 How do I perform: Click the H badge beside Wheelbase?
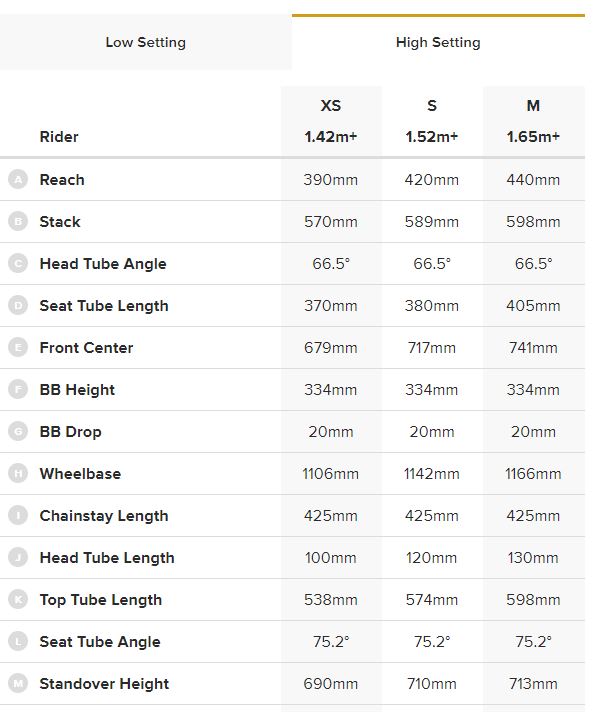click(17, 474)
